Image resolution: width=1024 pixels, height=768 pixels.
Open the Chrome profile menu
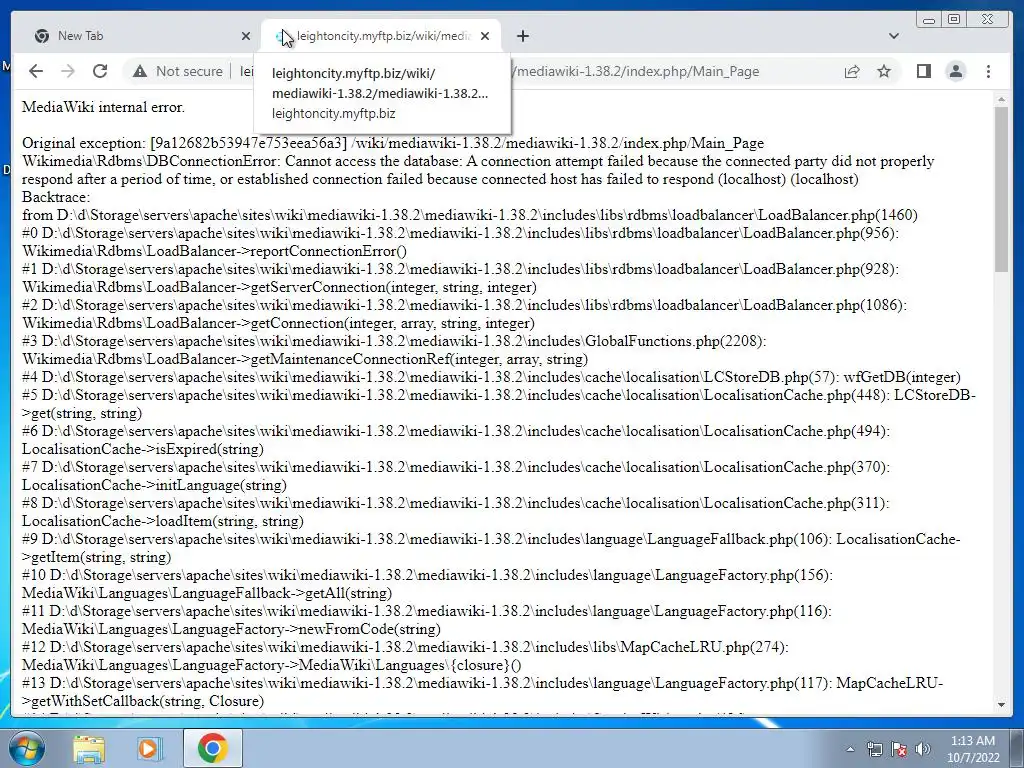[956, 71]
